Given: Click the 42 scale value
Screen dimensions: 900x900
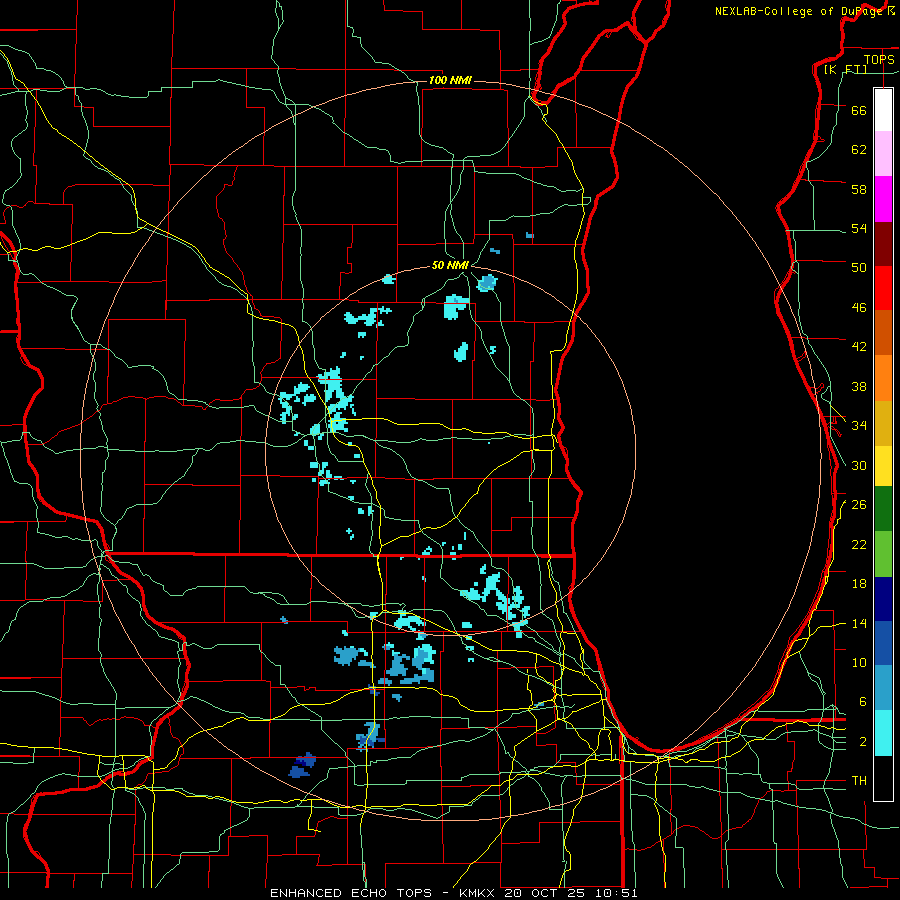Looking at the screenshot, I should click(x=859, y=347).
